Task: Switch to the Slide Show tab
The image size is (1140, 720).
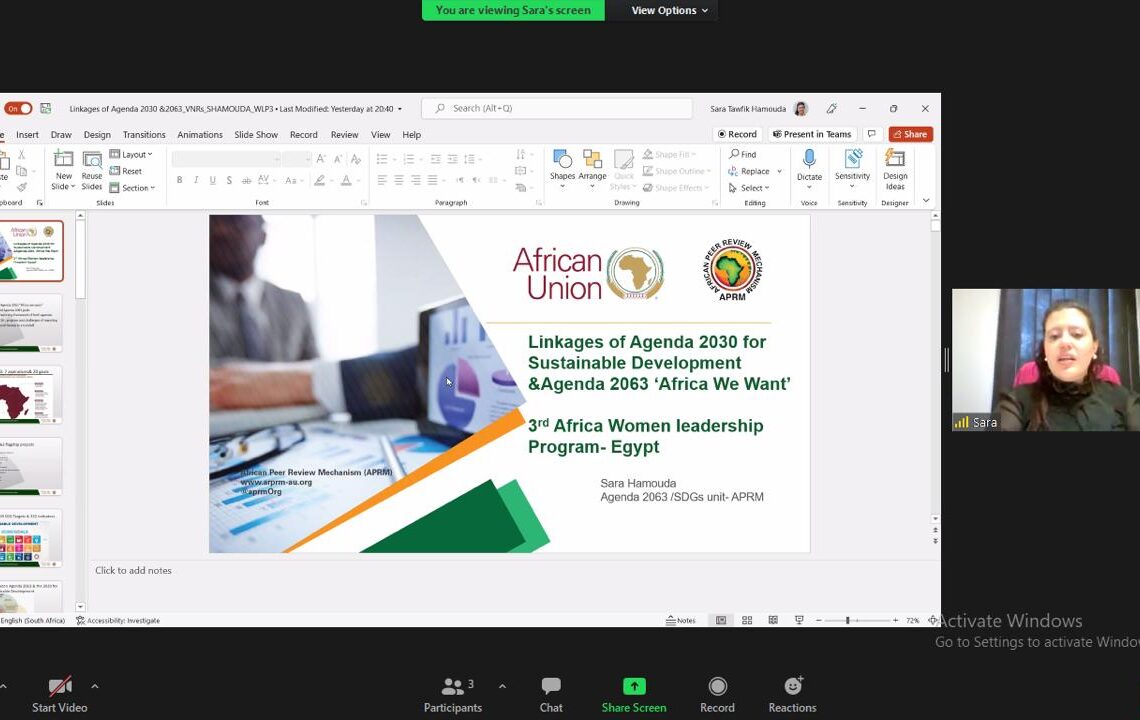Action: tap(256, 134)
